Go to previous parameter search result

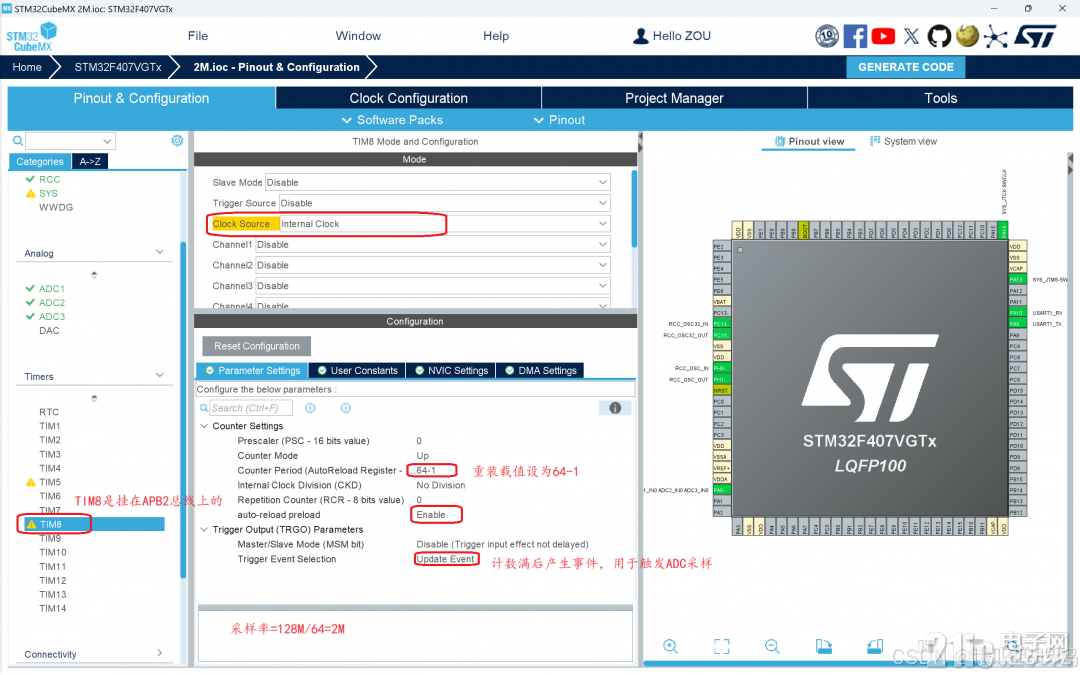tap(311, 408)
